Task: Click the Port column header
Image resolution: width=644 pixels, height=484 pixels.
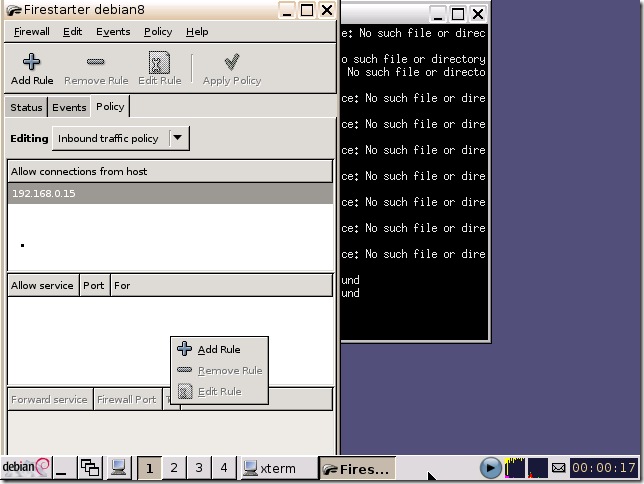Action: coord(94,286)
